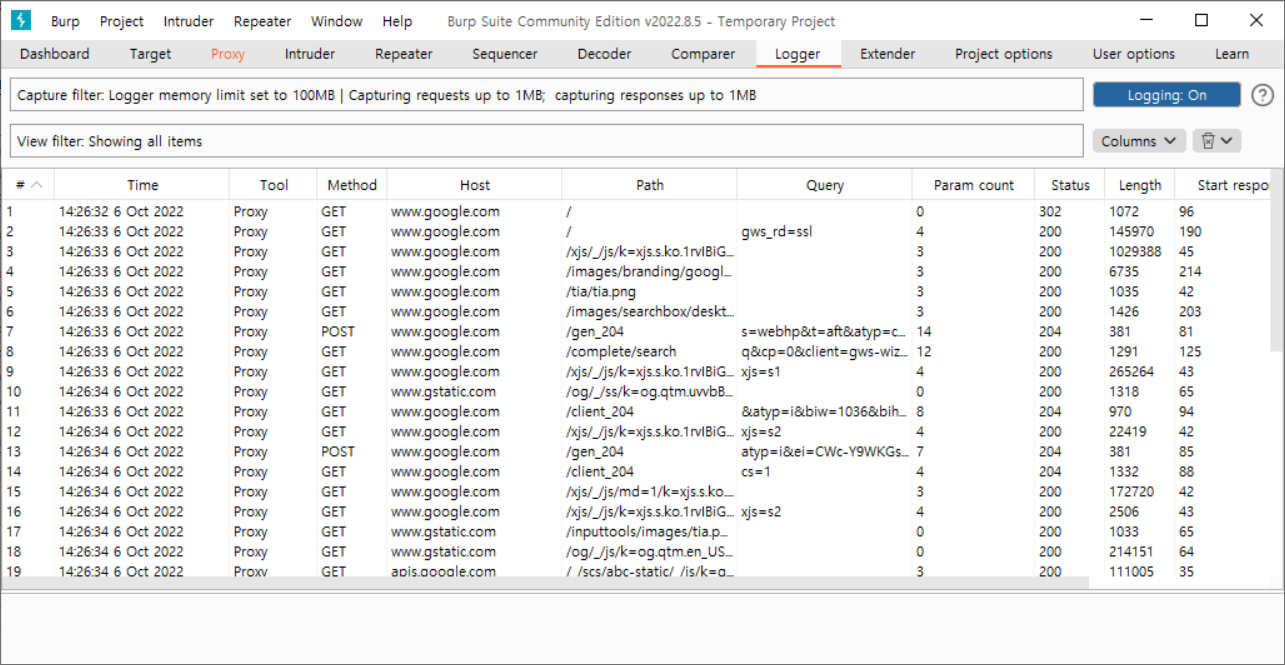Select the row with status 302
The height and width of the screenshot is (665, 1285).
[x=636, y=211]
